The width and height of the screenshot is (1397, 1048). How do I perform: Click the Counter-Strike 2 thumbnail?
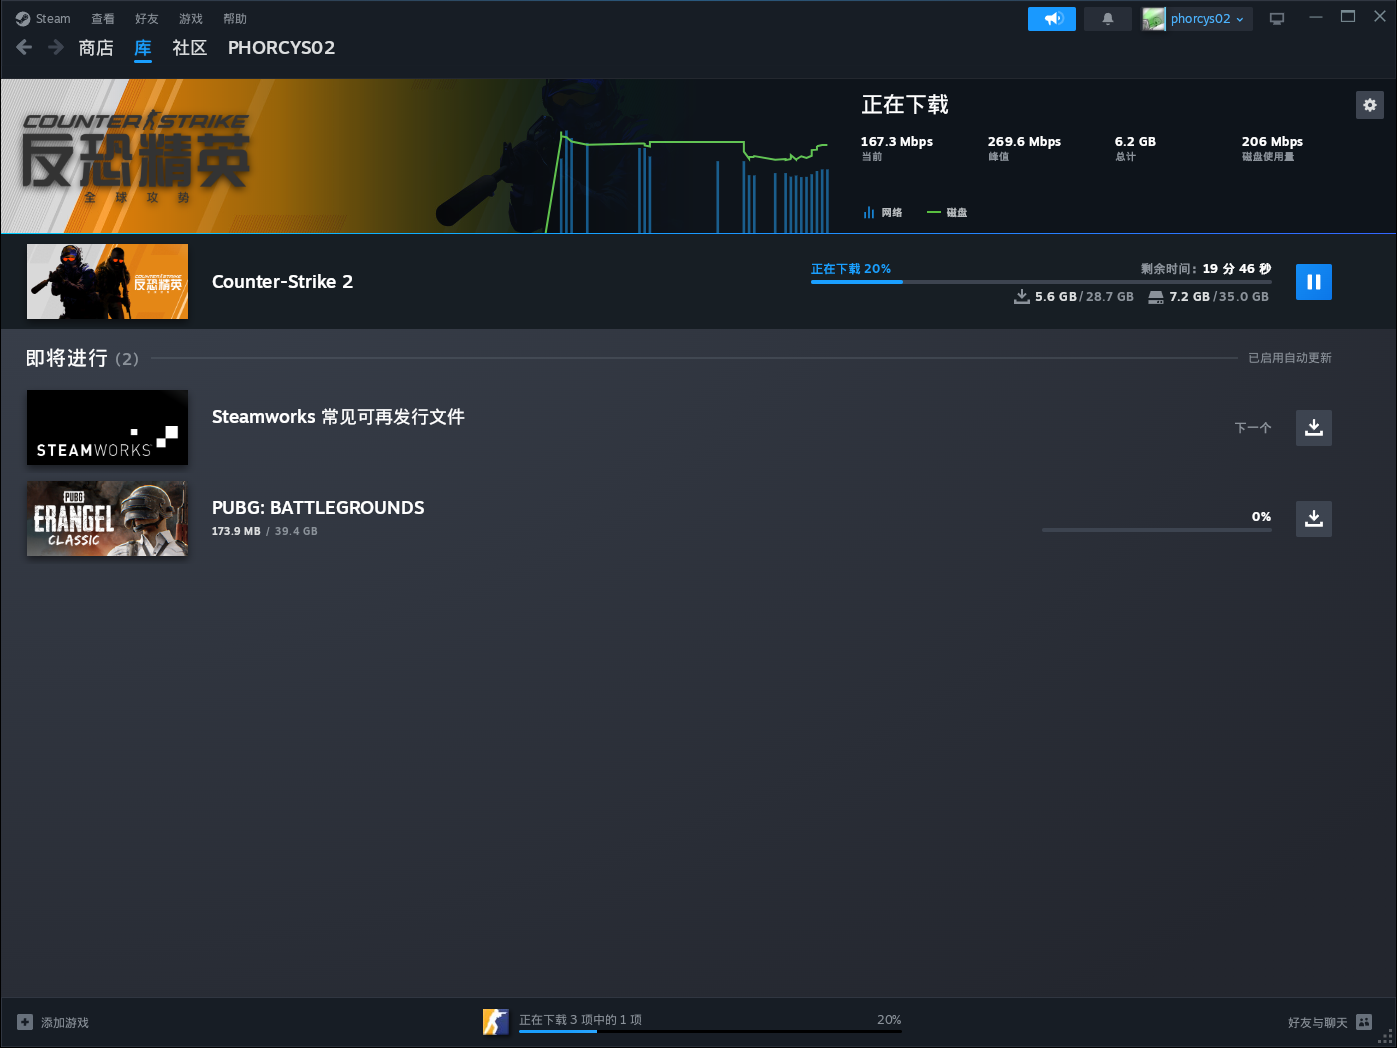[x=107, y=282]
